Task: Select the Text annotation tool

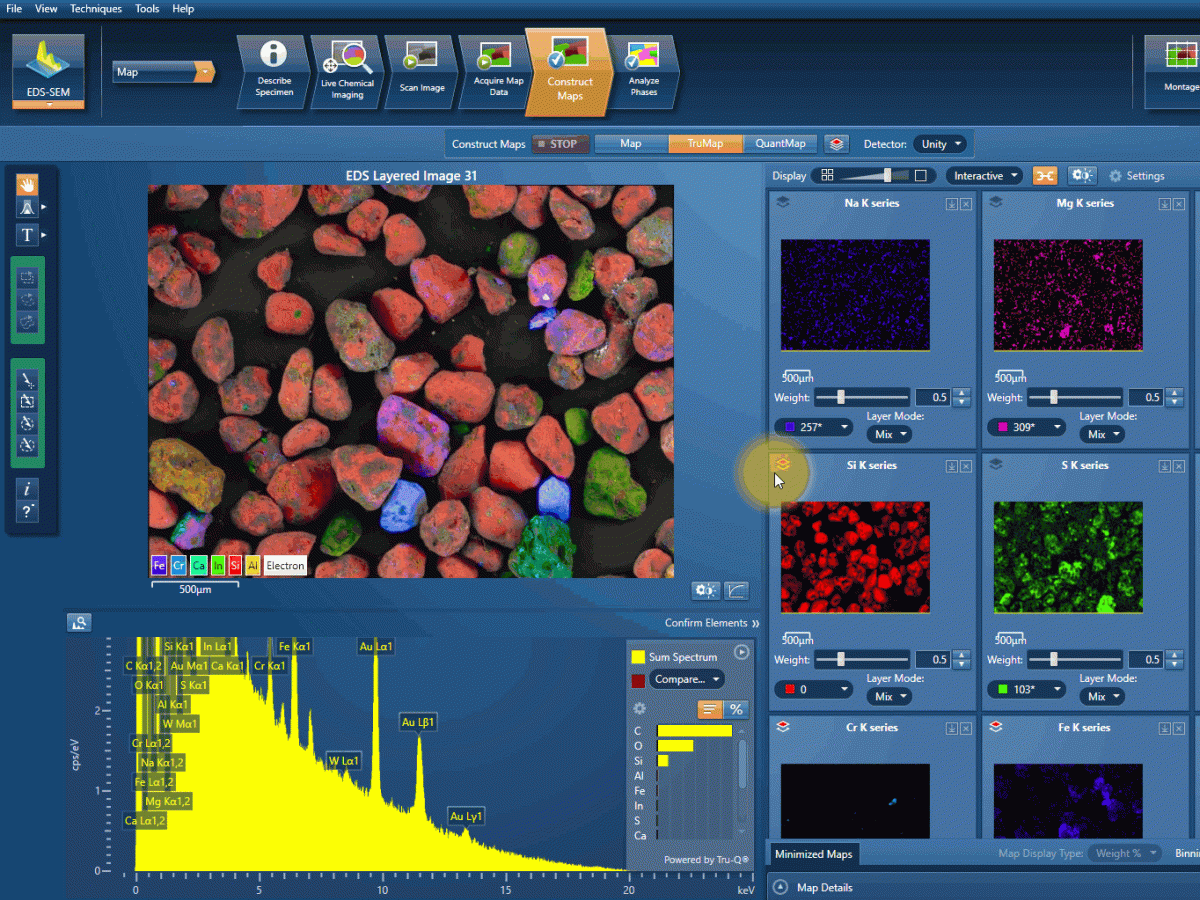Action: (27, 235)
